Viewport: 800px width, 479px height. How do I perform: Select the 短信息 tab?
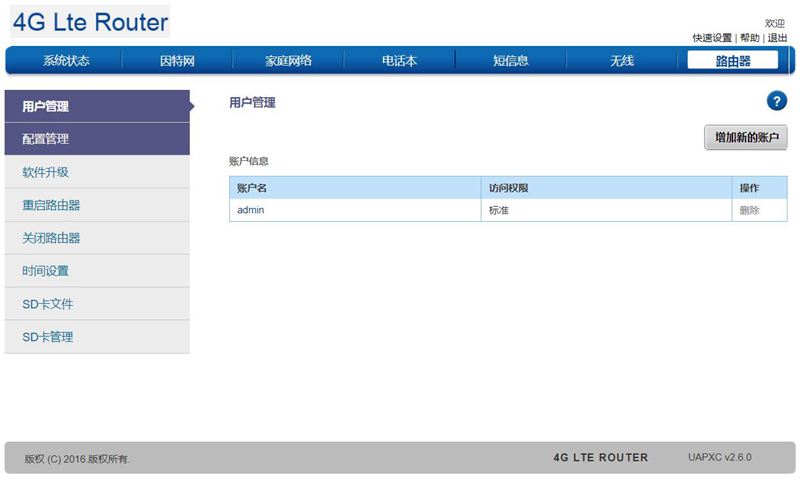tap(511, 61)
